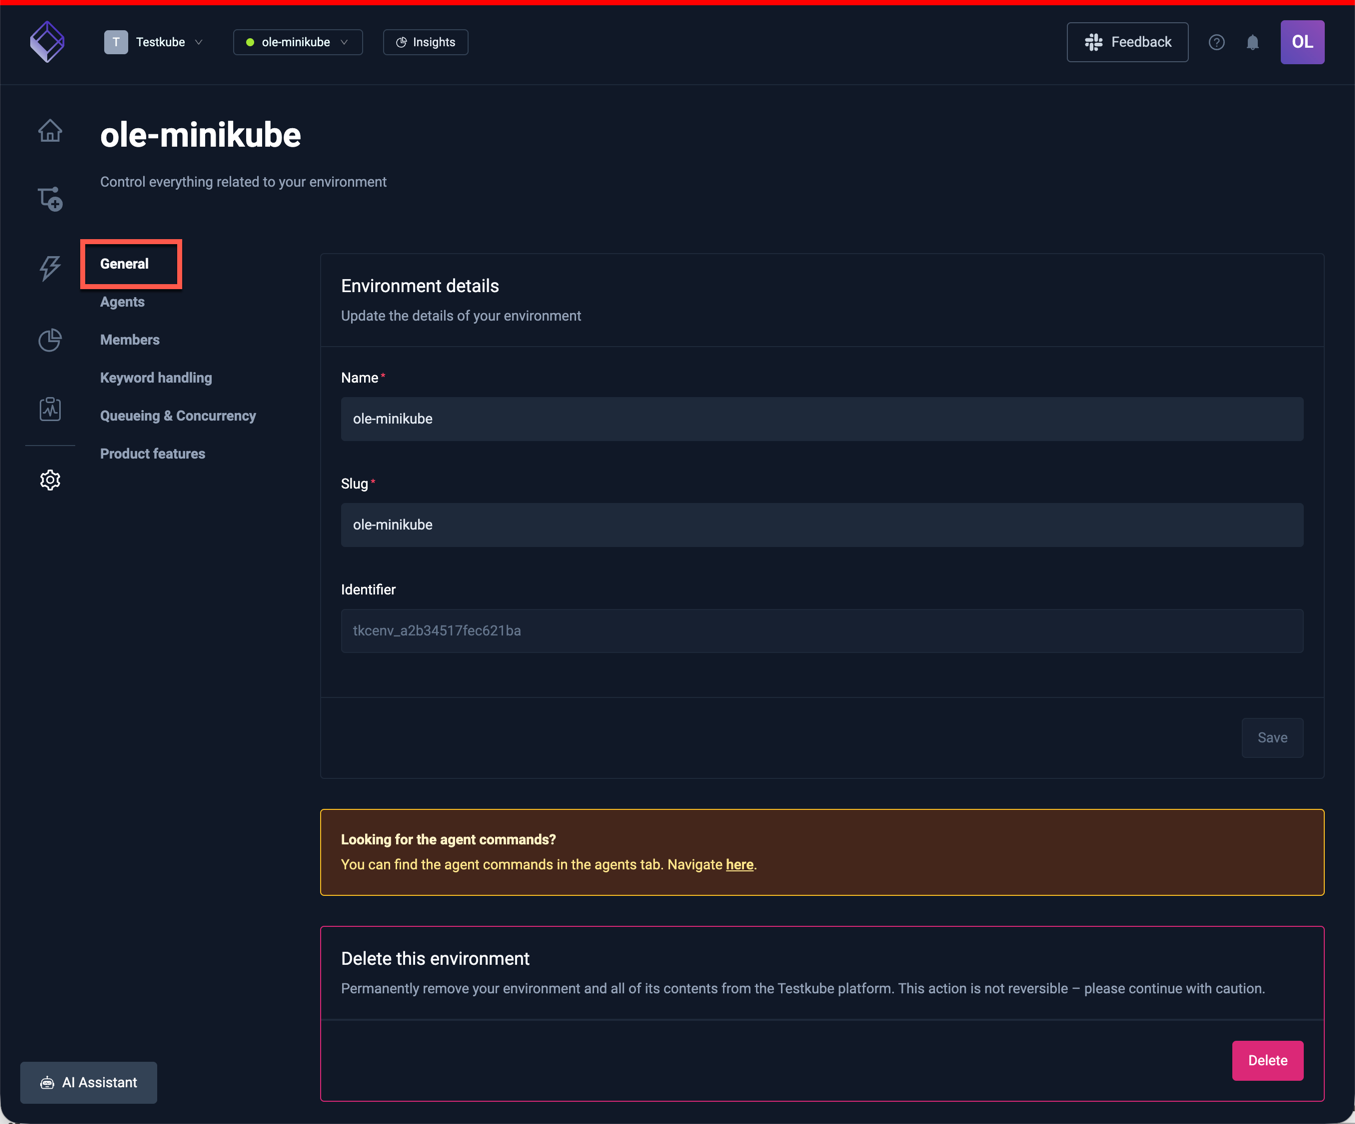The height and width of the screenshot is (1124, 1355).
Task: Select the create workflow icon in sidebar
Action: [x=50, y=197]
